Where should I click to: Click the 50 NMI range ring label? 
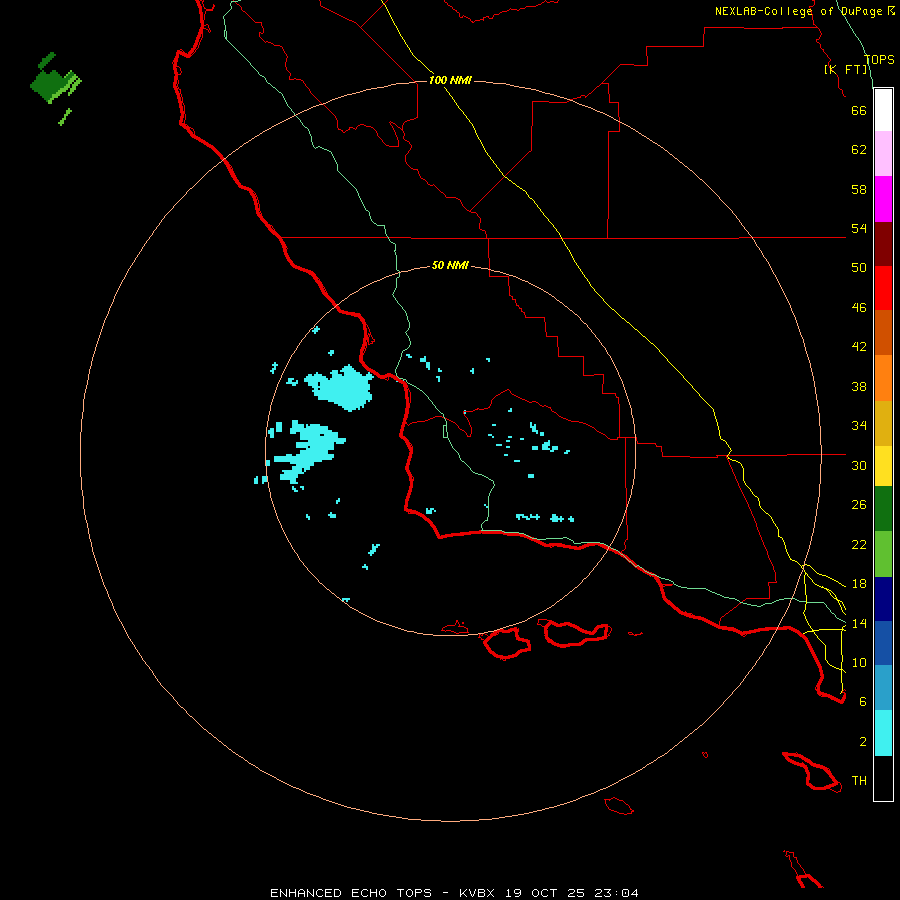[x=450, y=265]
